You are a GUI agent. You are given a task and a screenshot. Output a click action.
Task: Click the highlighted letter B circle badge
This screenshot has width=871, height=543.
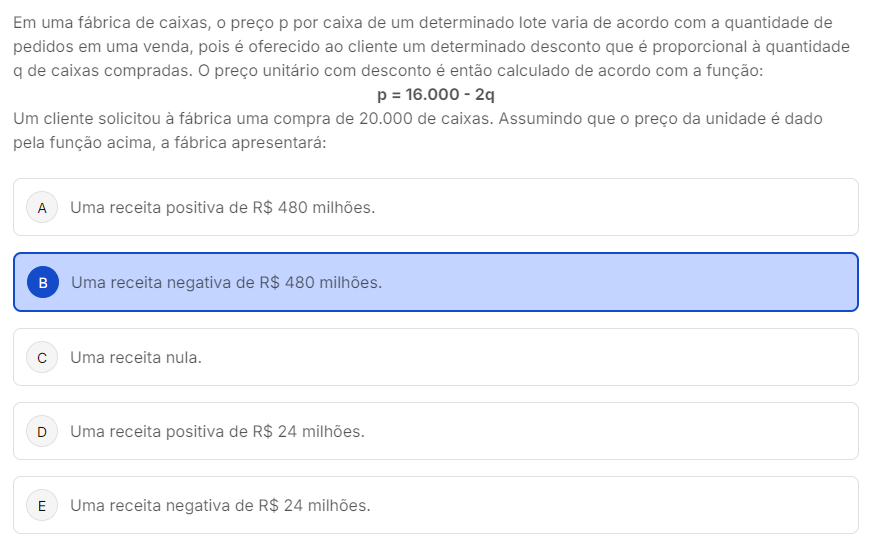point(43,283)
